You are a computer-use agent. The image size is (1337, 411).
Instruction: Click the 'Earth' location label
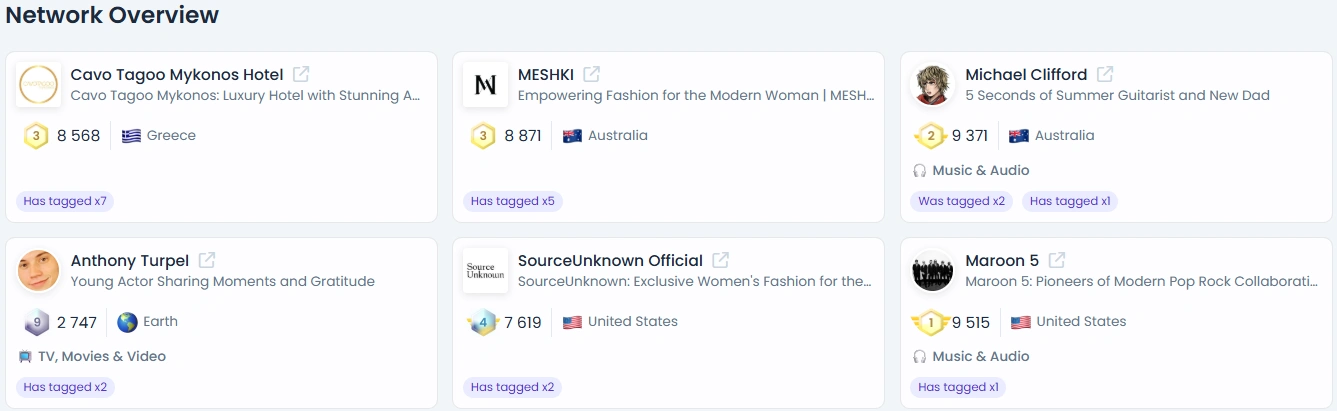coord(160,322)
